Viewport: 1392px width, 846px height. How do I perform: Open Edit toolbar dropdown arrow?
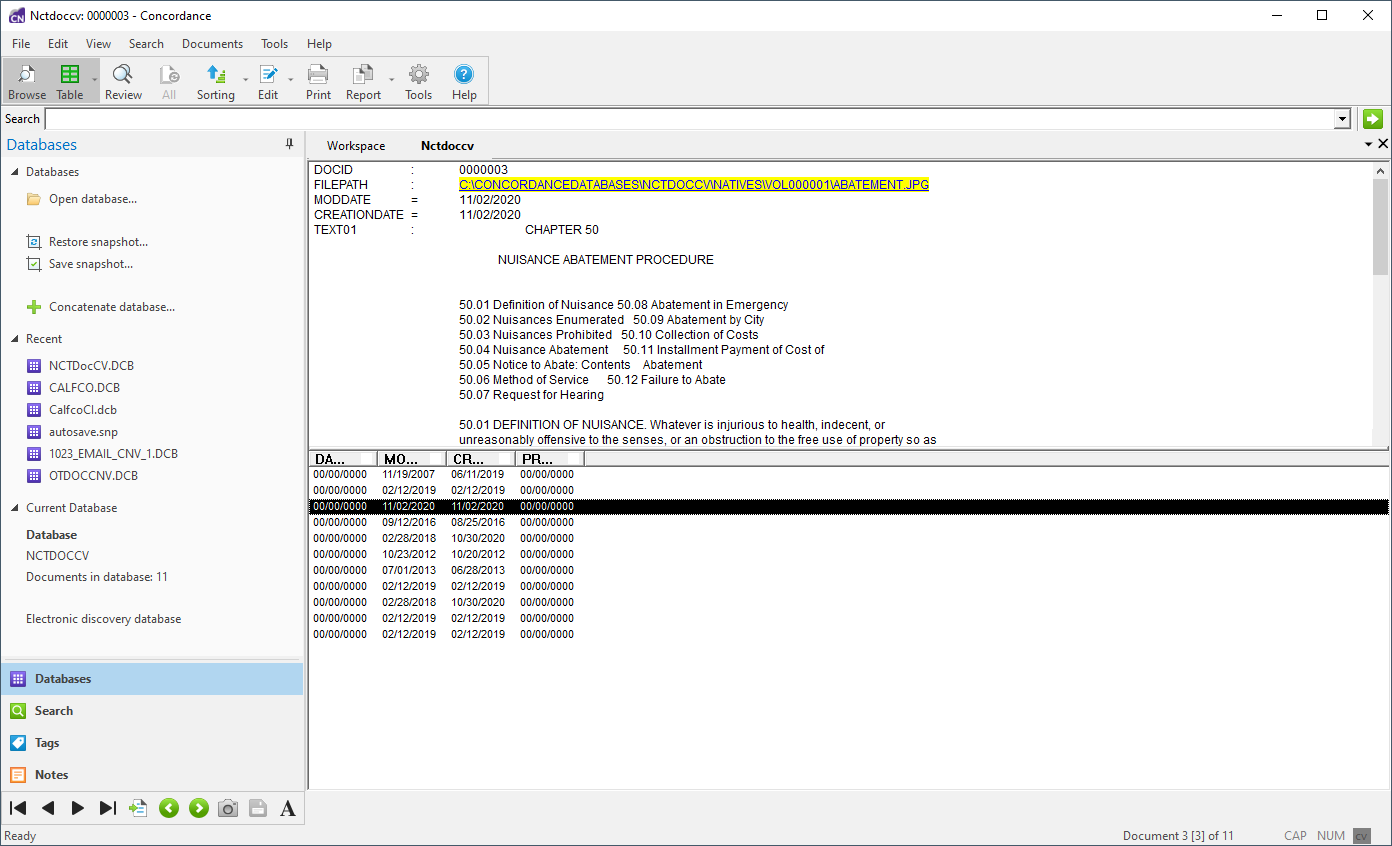[x=291, y=81]
